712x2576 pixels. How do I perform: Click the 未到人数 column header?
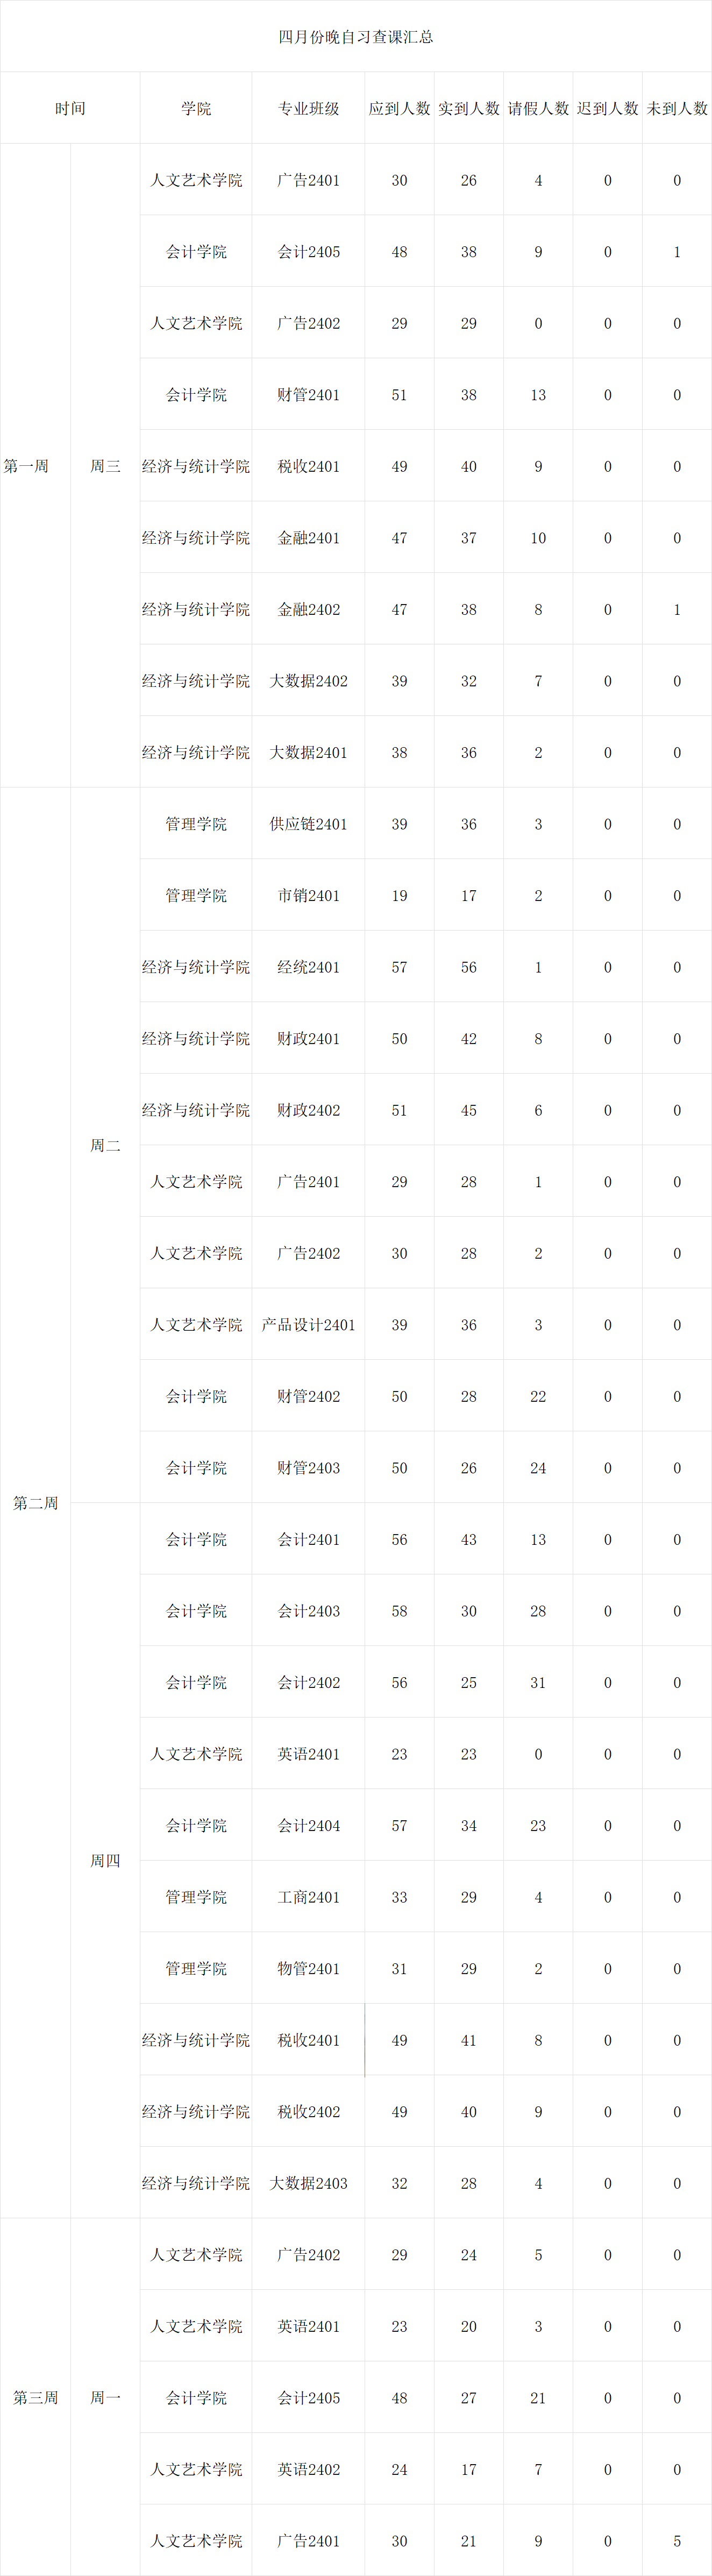coord(677,108)
